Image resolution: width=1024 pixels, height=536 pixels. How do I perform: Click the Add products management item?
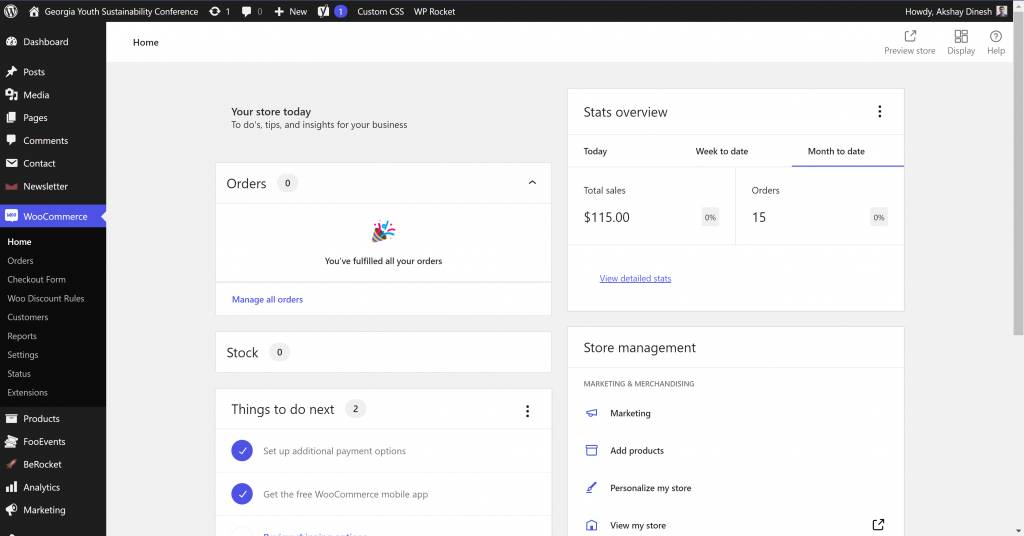click(x=636, y=451)
